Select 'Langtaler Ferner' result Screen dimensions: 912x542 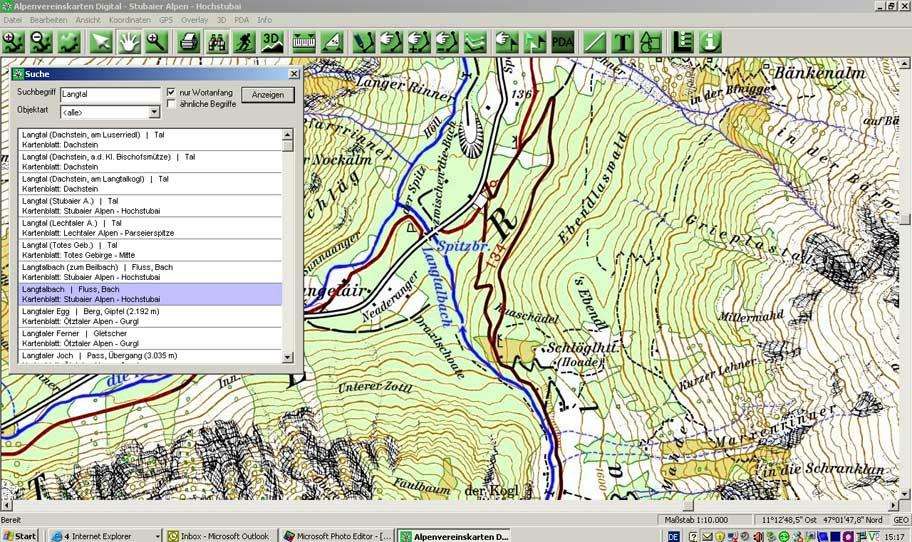[x=150, y=338]
